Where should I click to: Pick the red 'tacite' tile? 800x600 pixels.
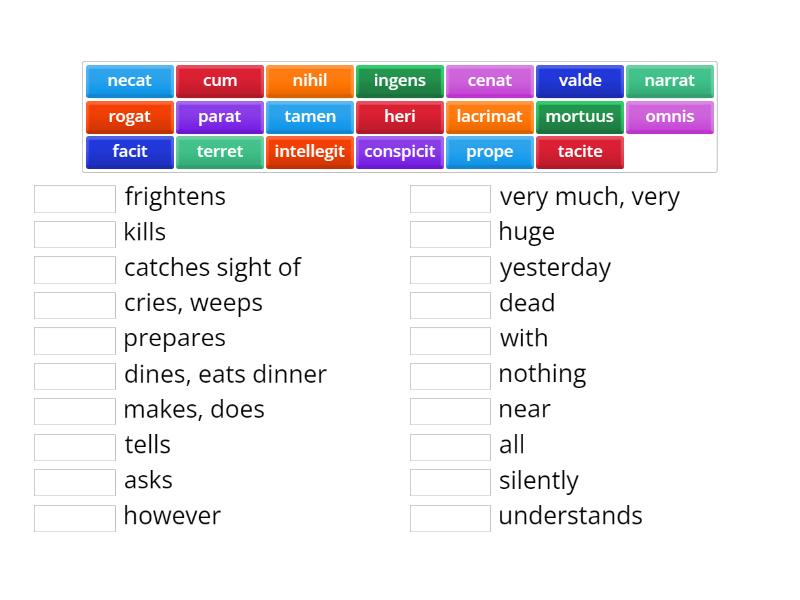point(579,152)
